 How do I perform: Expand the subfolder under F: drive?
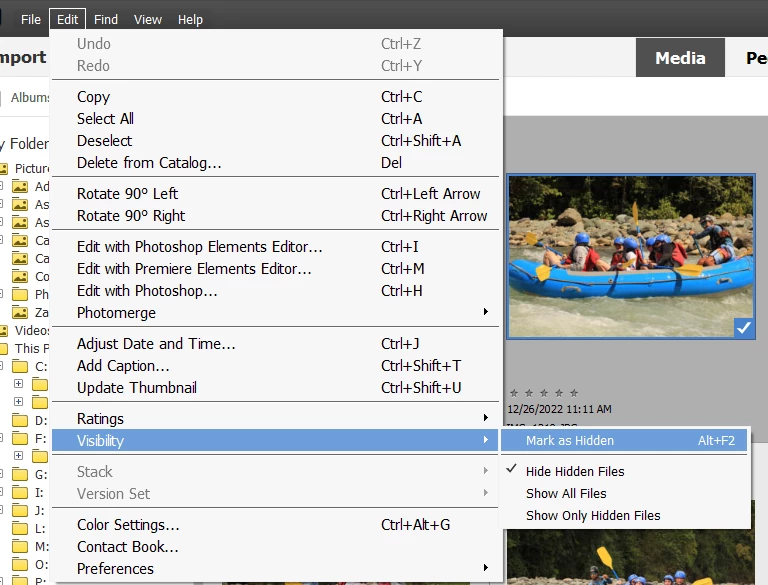click(x=18, y=455)
